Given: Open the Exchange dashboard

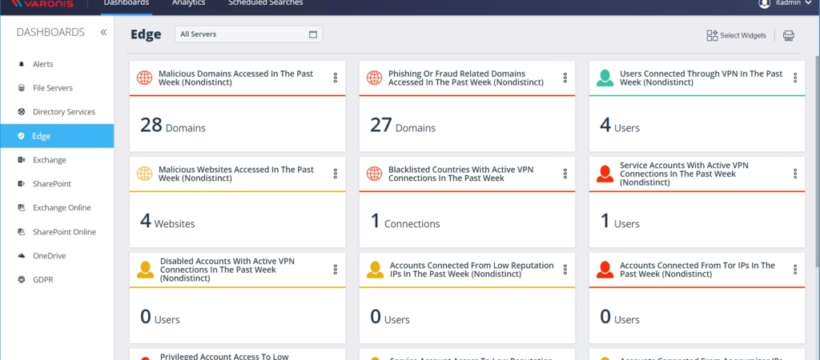Looking at the screenshot, I should tap(49, 160).
